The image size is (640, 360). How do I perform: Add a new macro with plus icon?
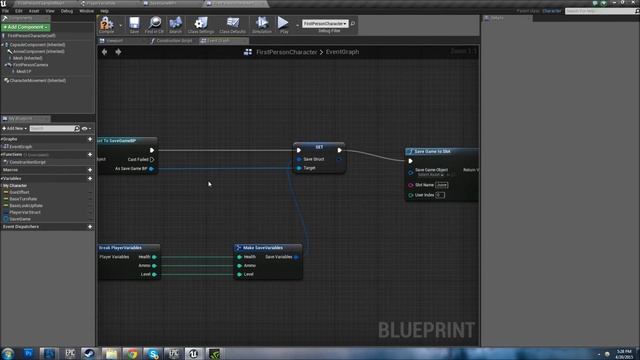point(90,170)
